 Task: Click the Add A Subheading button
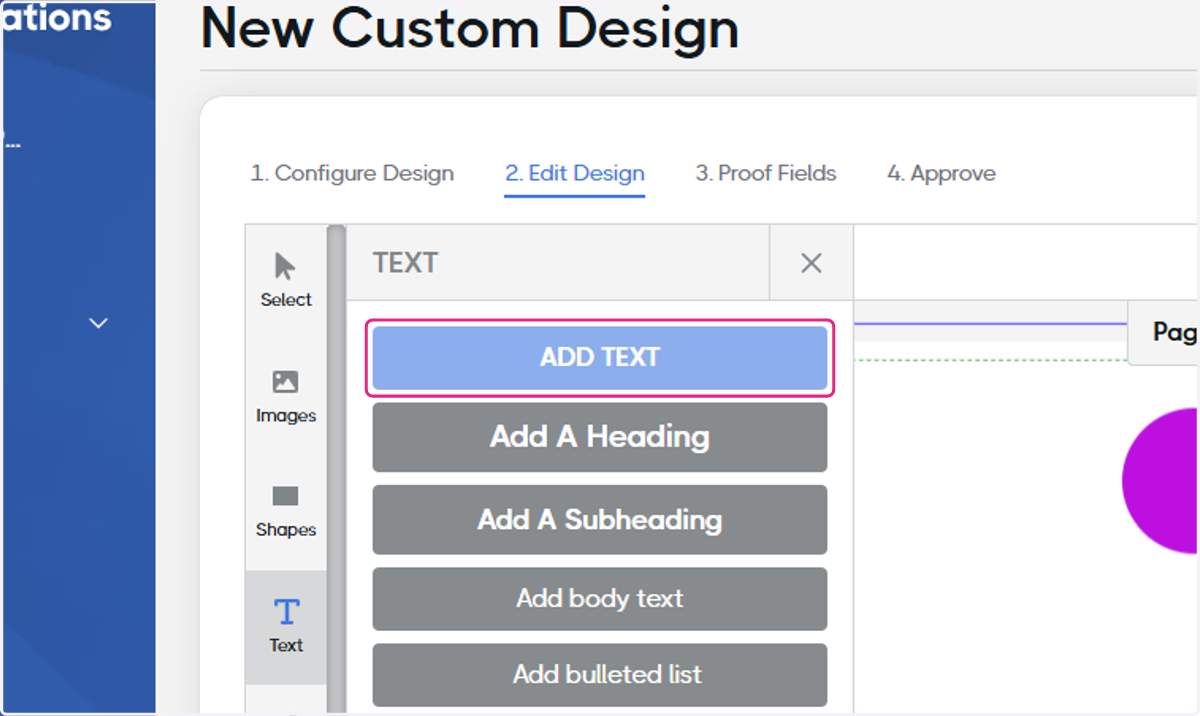pyautogui.click(x=600, y=520)
